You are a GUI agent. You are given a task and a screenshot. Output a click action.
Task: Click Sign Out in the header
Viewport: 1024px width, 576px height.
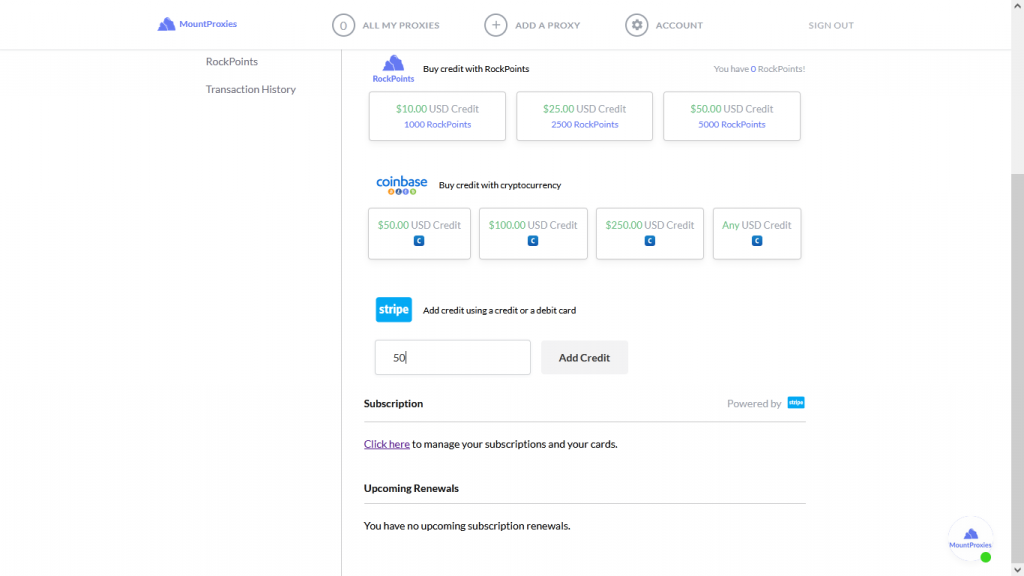pyautogui.click(x=831, y=25)
